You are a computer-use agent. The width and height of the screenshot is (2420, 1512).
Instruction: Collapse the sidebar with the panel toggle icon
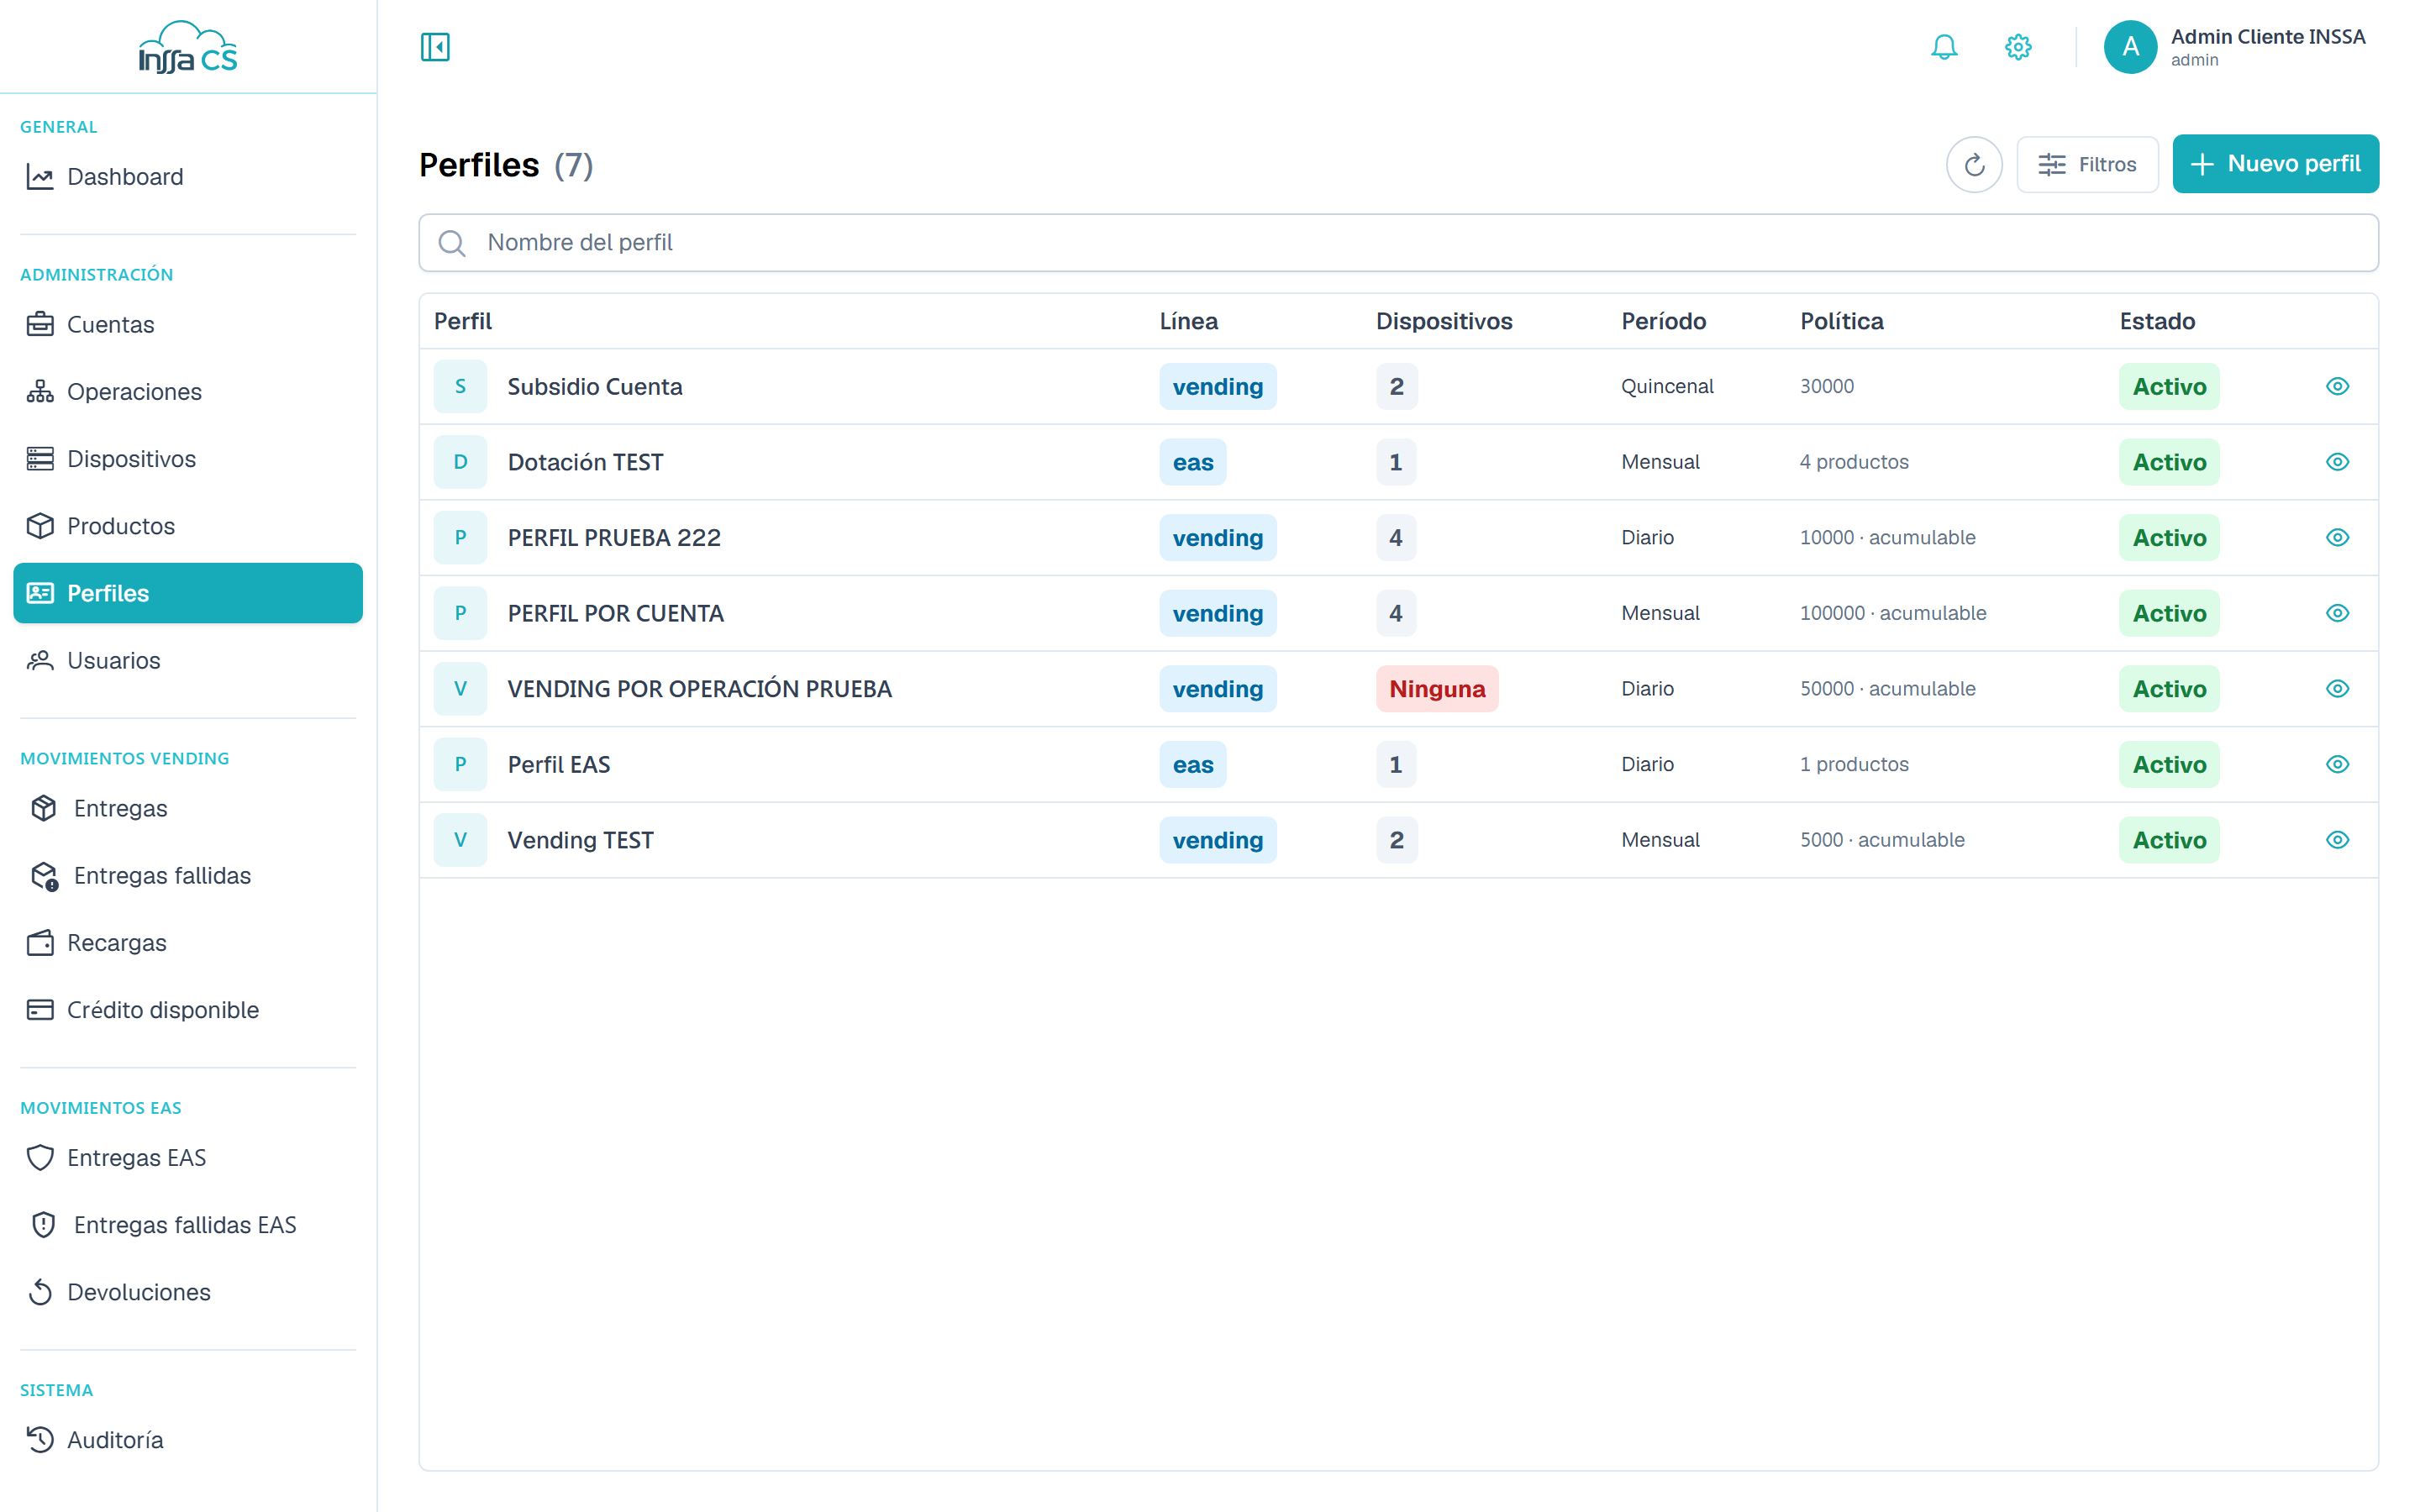pyautogui.click(x=435, y=47)
